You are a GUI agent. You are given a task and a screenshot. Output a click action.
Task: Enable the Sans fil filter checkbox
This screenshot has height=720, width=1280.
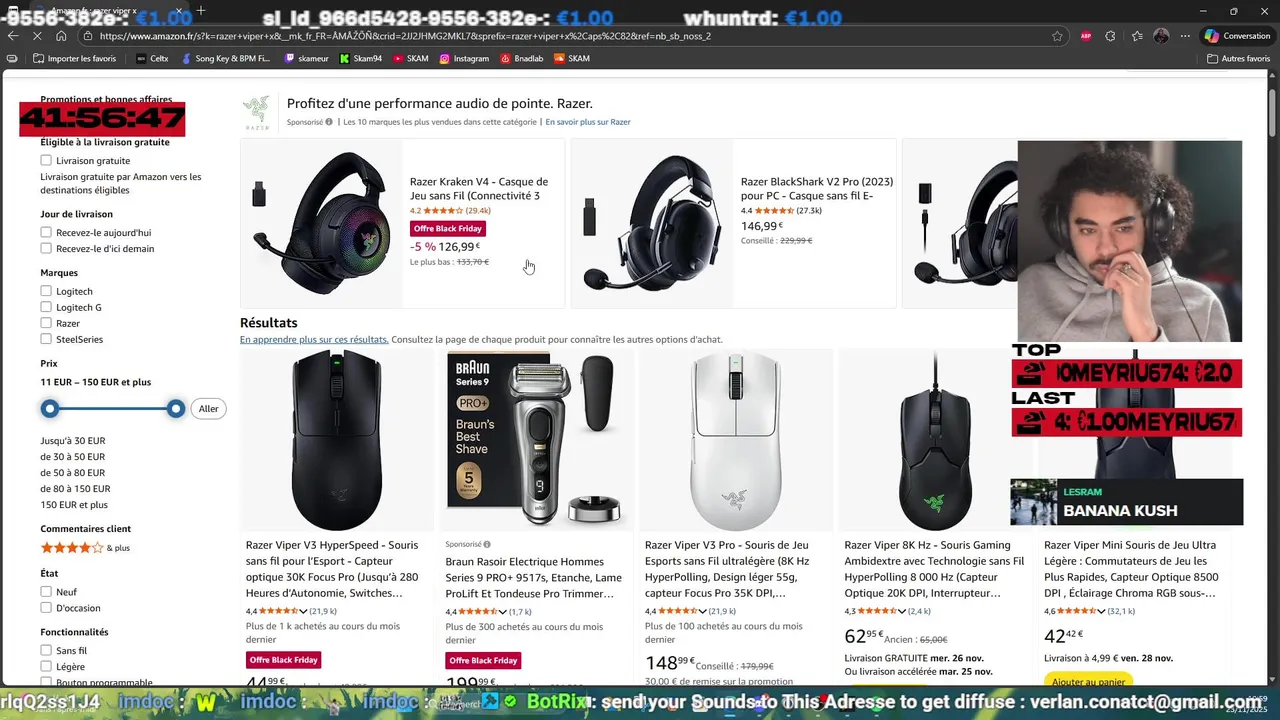(x=46, y=650)
